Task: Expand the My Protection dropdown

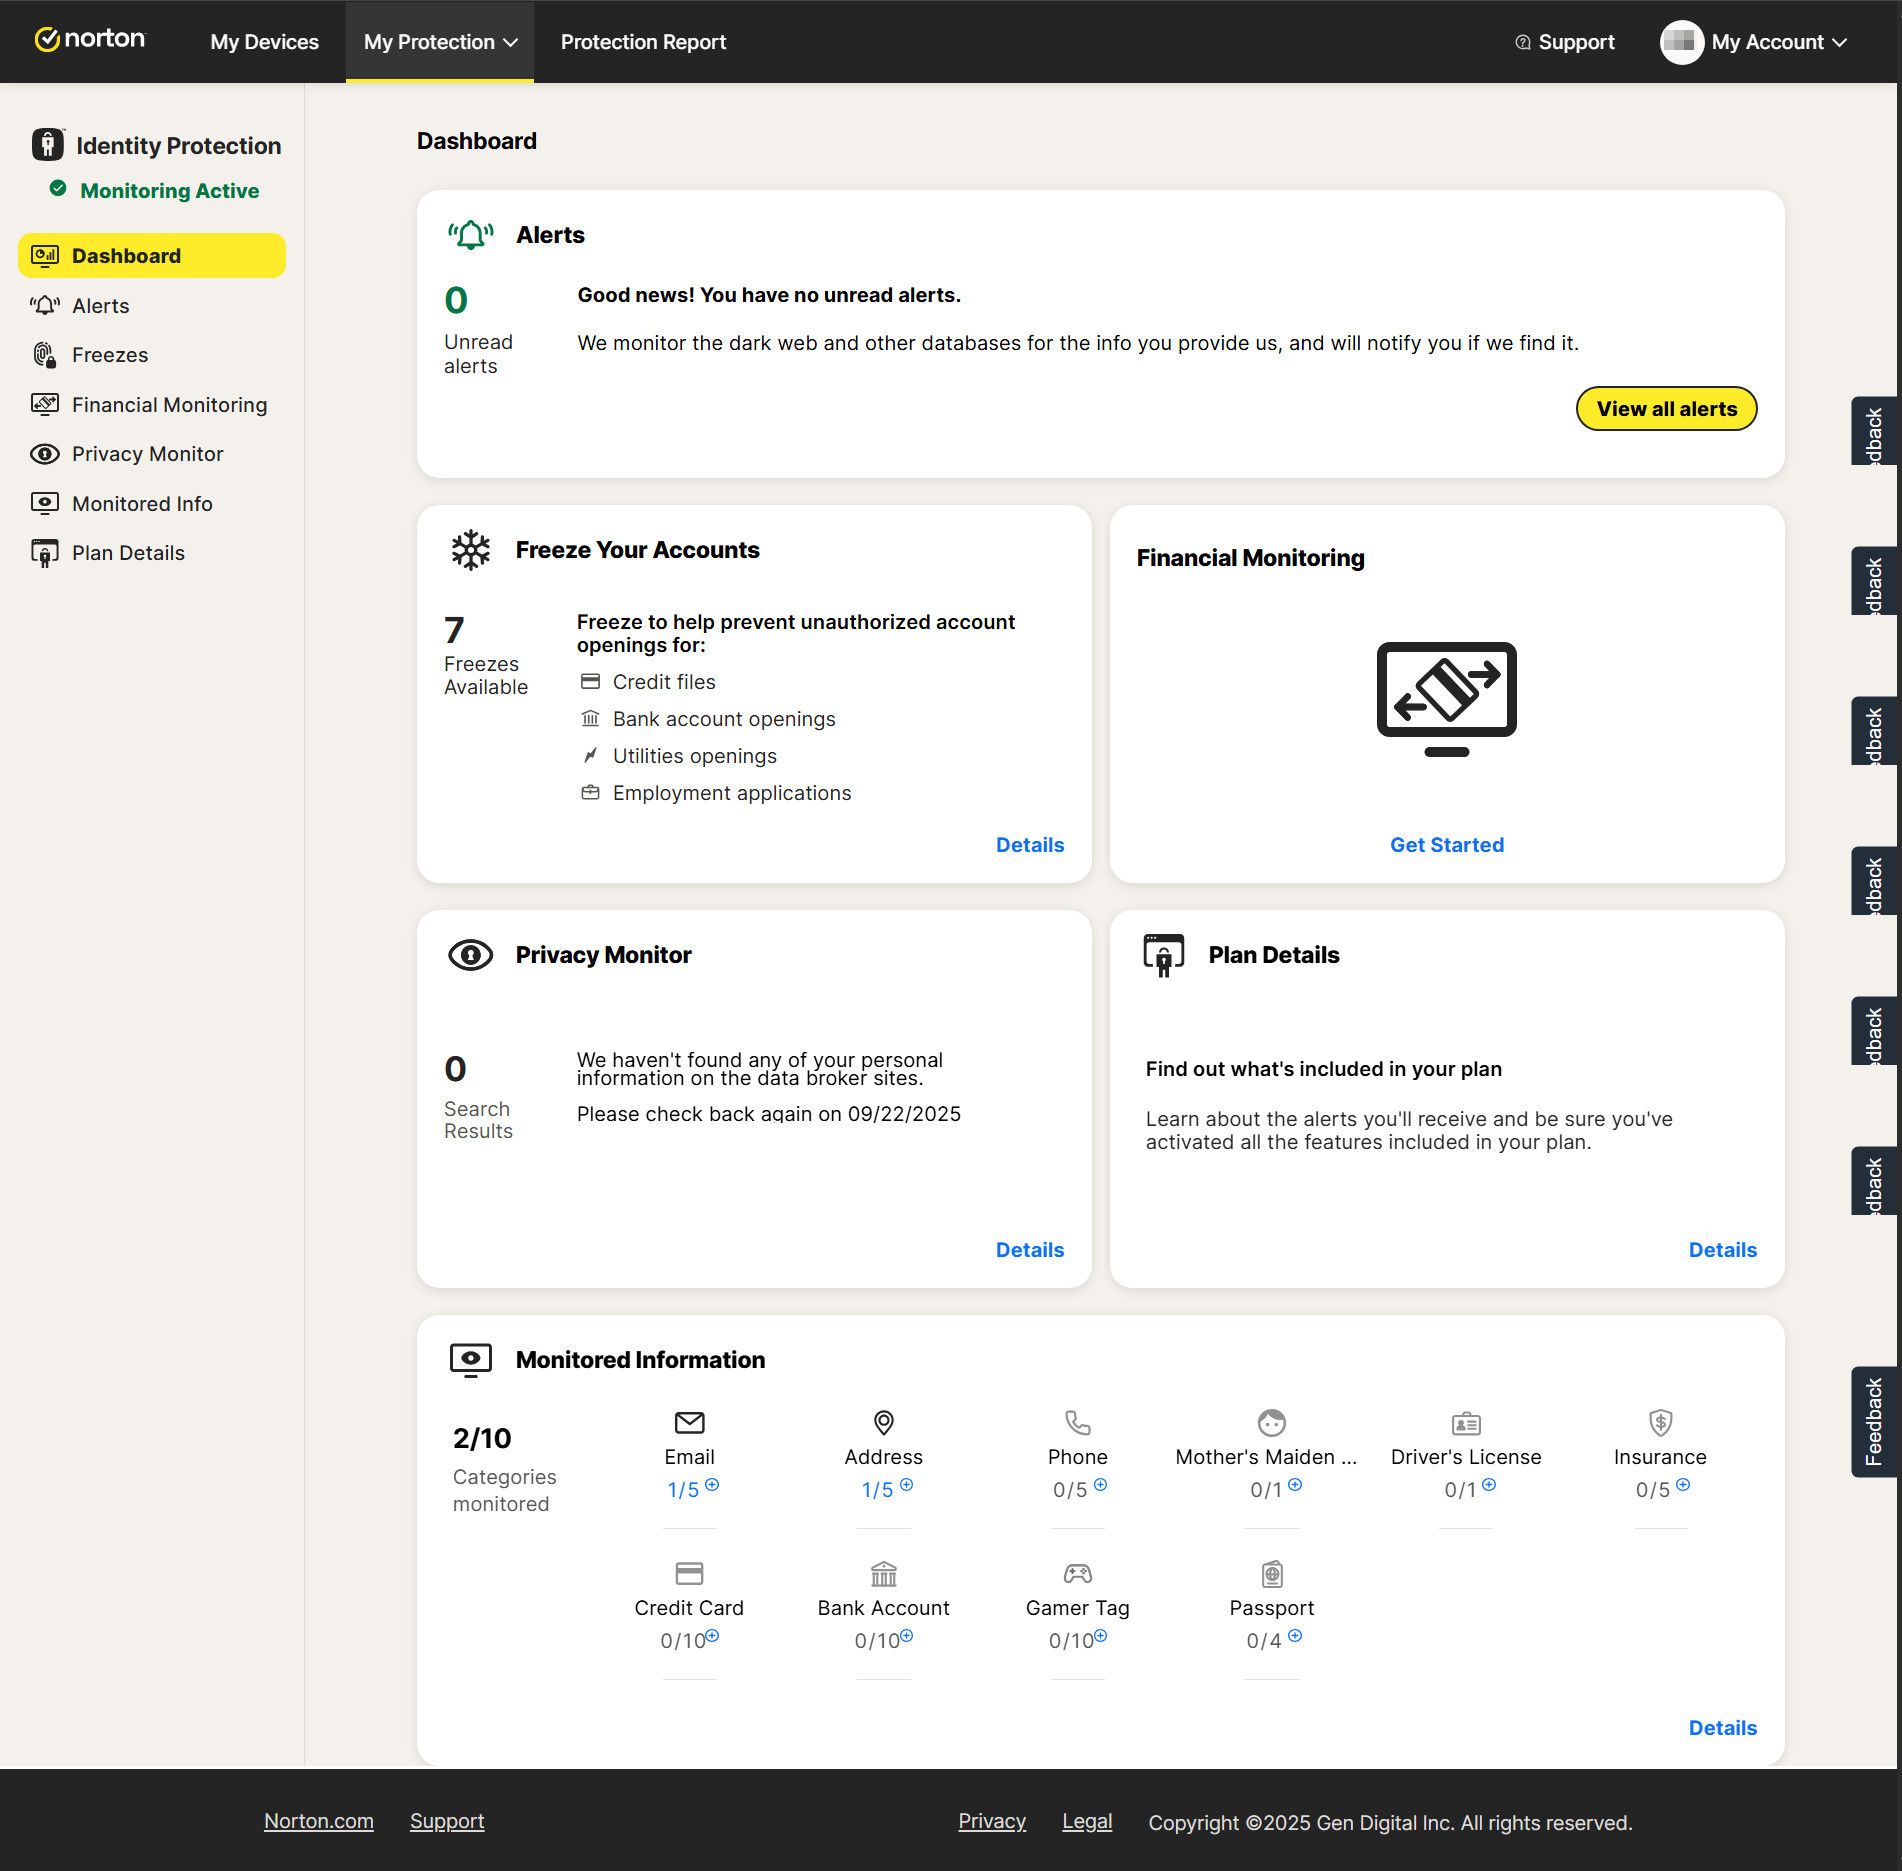Action: point(440,42)
